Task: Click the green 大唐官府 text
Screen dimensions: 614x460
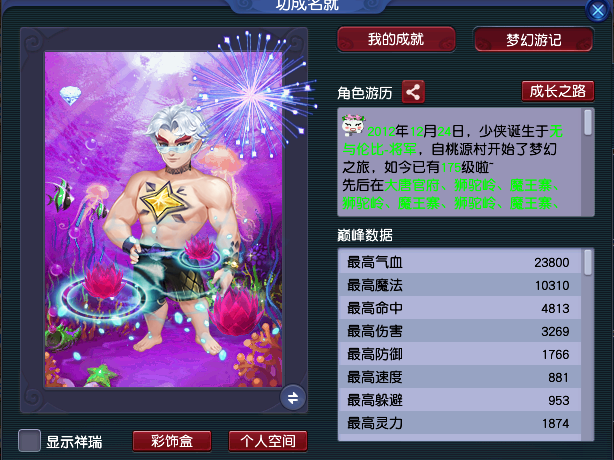Action: [412, 185]
